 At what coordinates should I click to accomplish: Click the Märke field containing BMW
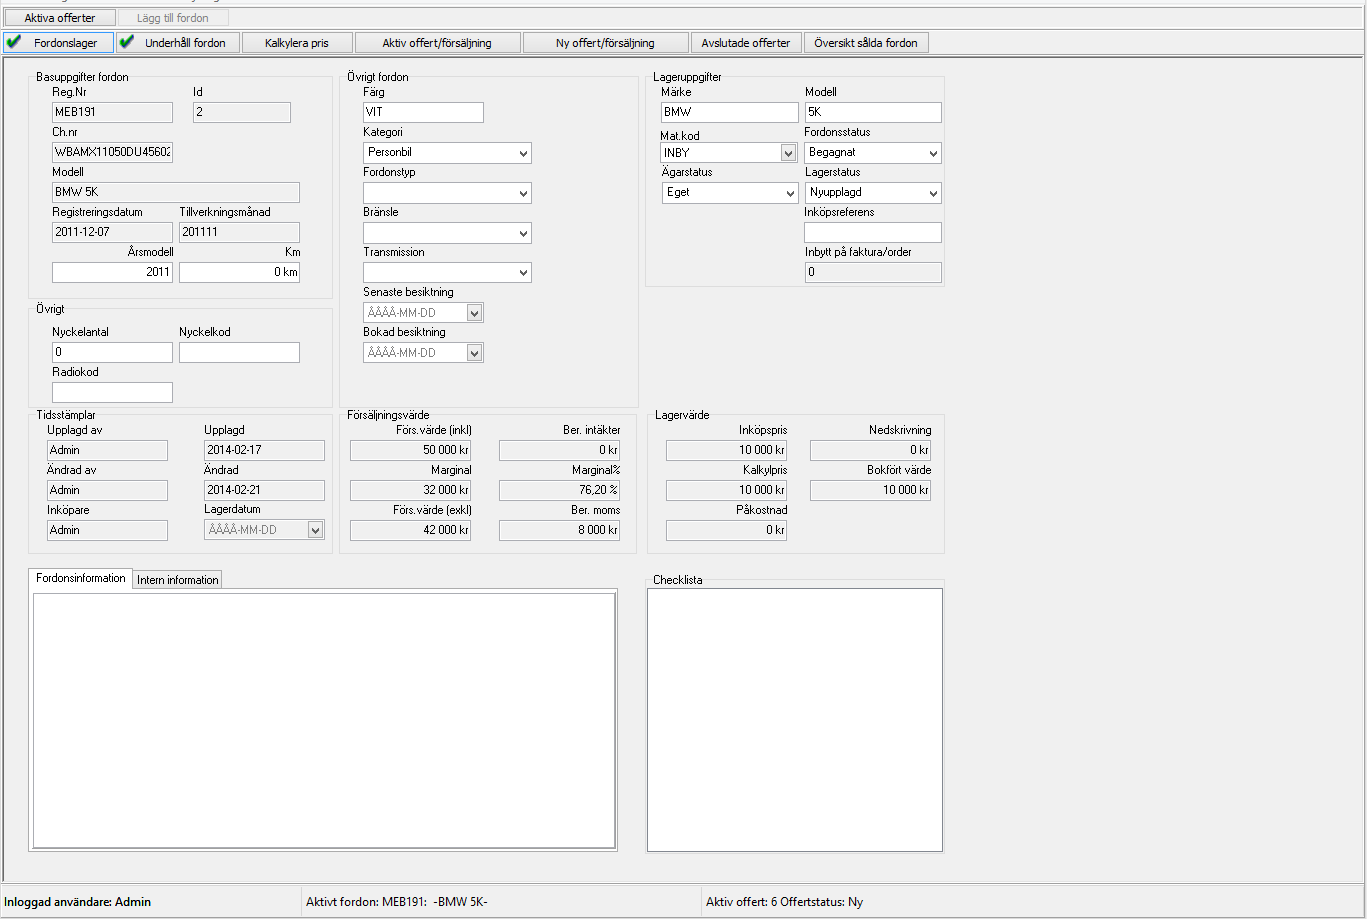point(729,112)
